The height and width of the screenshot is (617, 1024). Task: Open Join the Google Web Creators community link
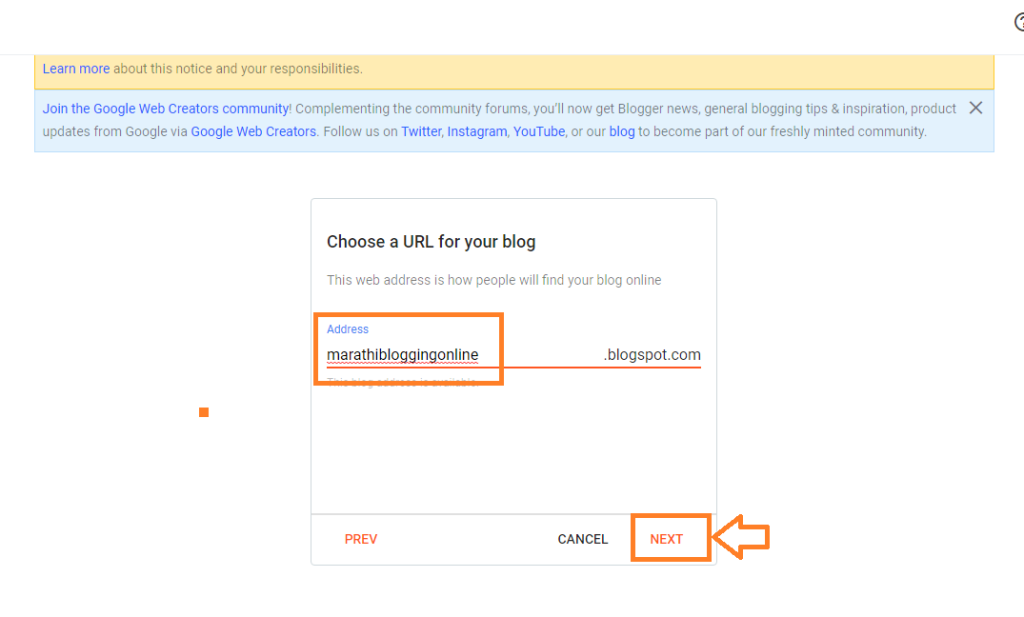[x=166, y=108]
